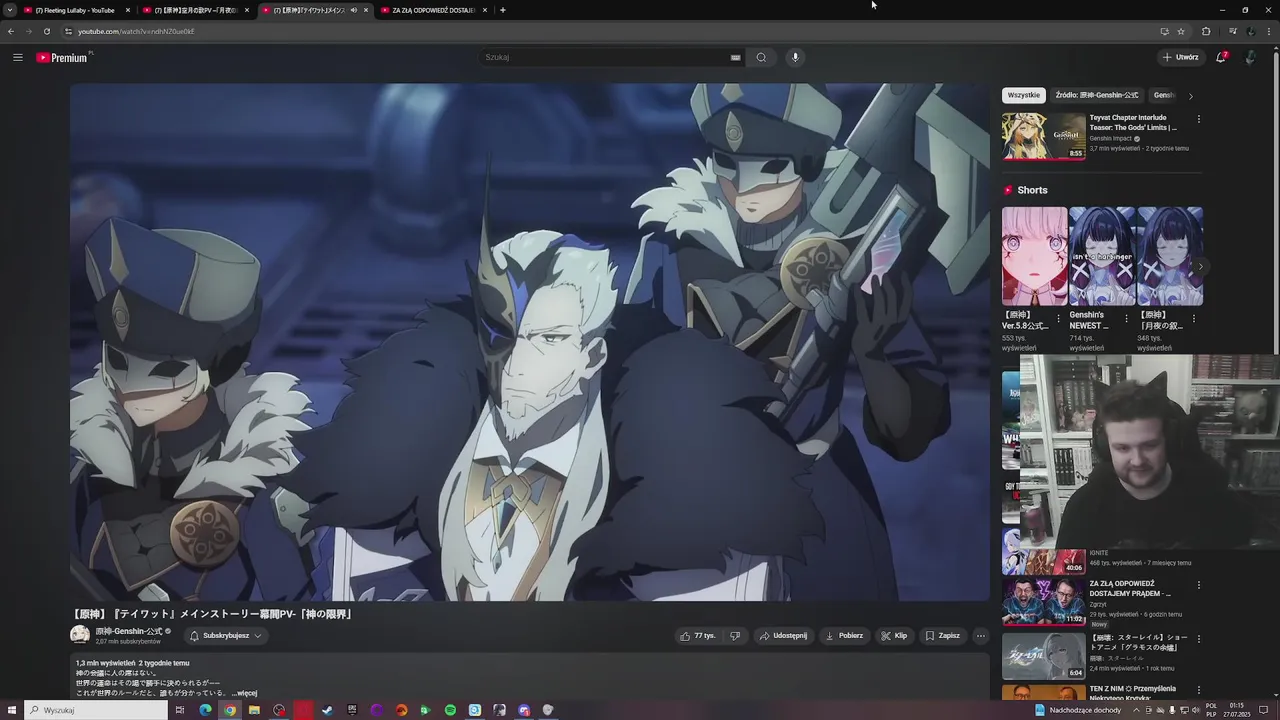Open options menu for Teyvat Chapter Interlude video
Viewport: 1280px width, 720px height.
(x=1199, y=119)
